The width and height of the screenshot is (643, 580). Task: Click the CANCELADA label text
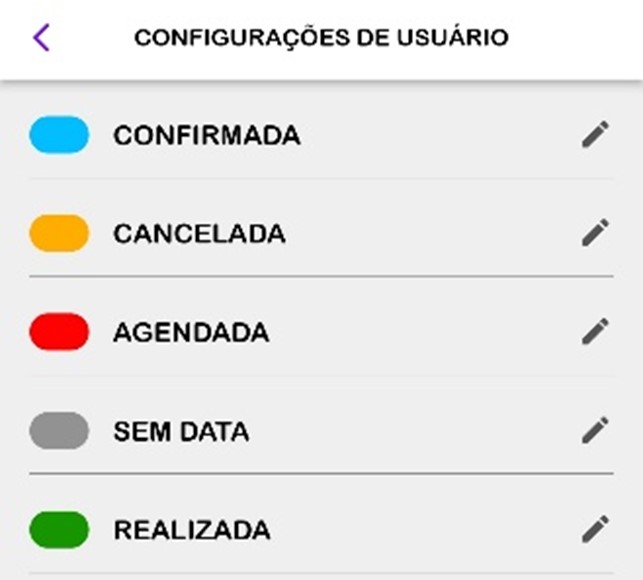pos(199,234)
